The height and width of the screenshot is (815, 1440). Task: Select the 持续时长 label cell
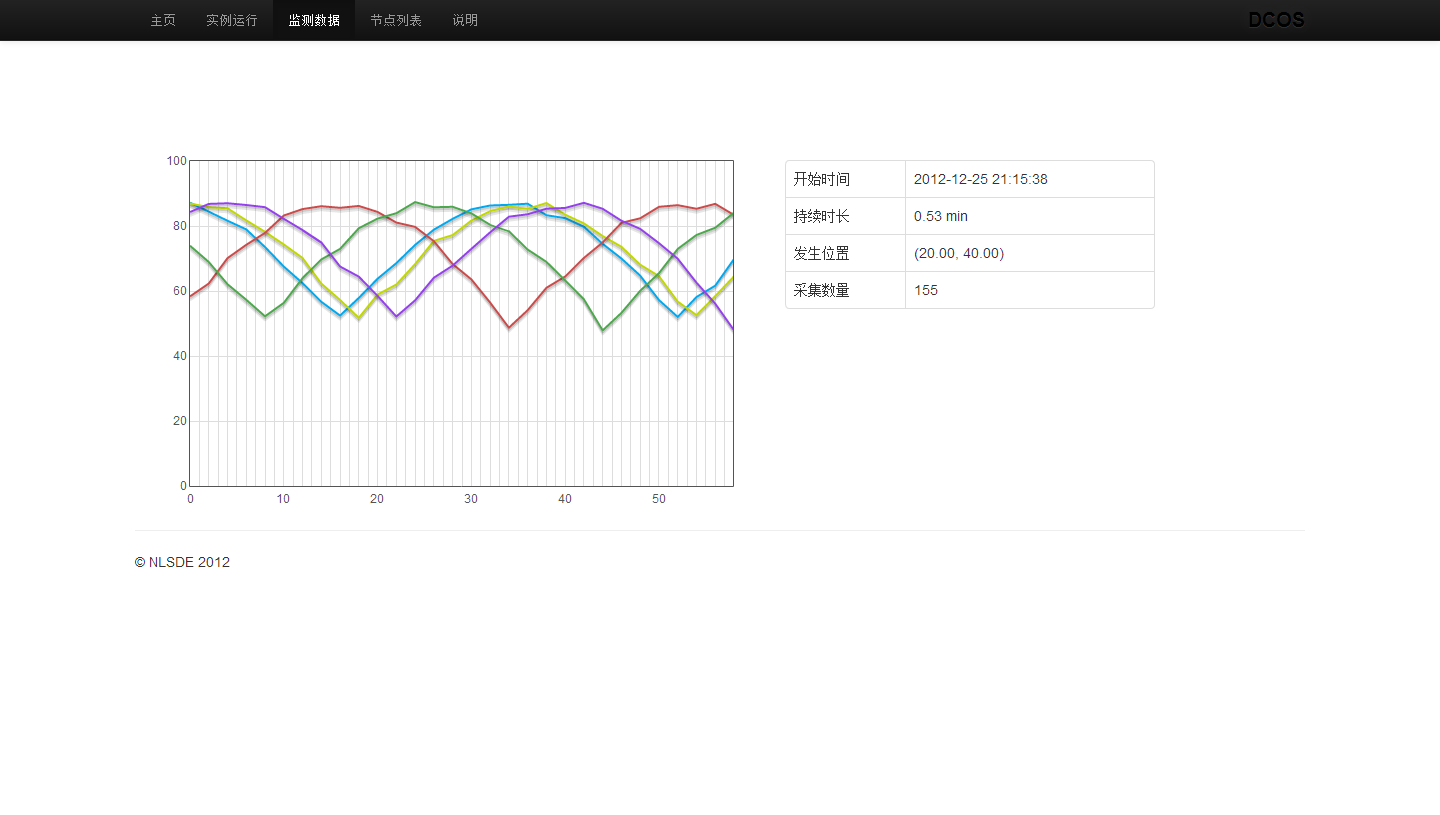846,216
